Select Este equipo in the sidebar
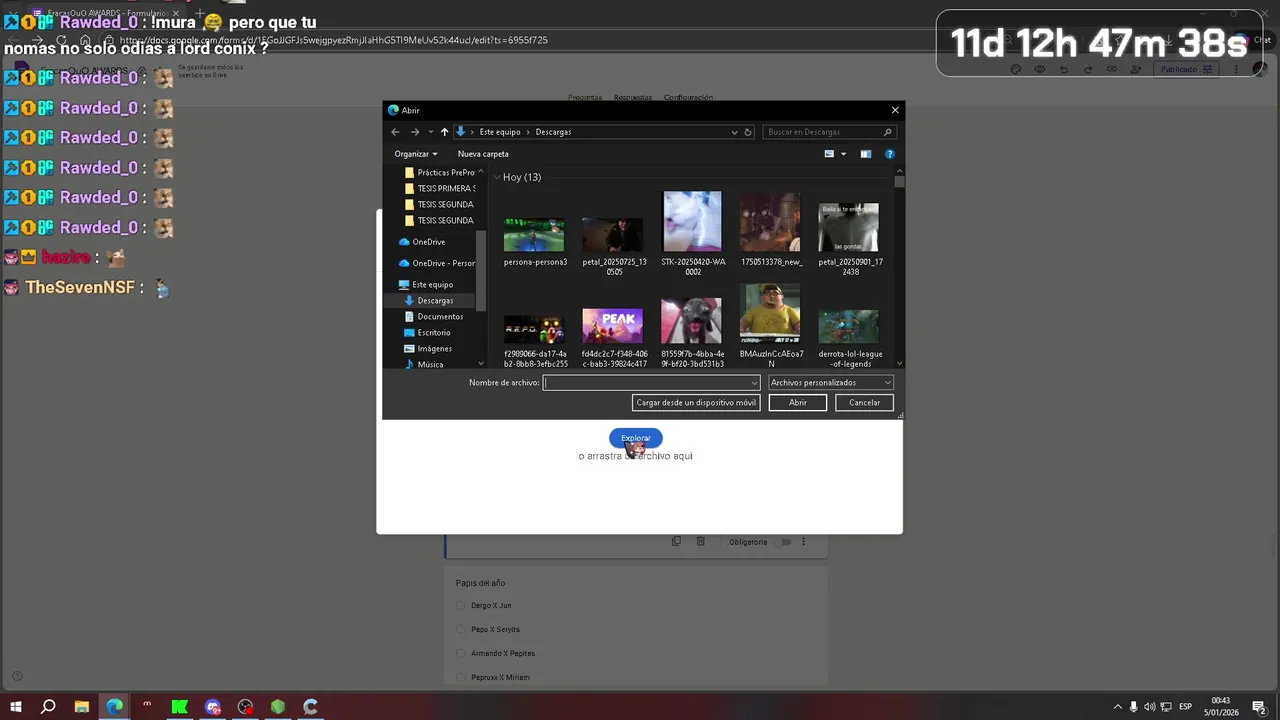Image resolution: width=1280 pixels, height=720 pixels. click(426, 285)
